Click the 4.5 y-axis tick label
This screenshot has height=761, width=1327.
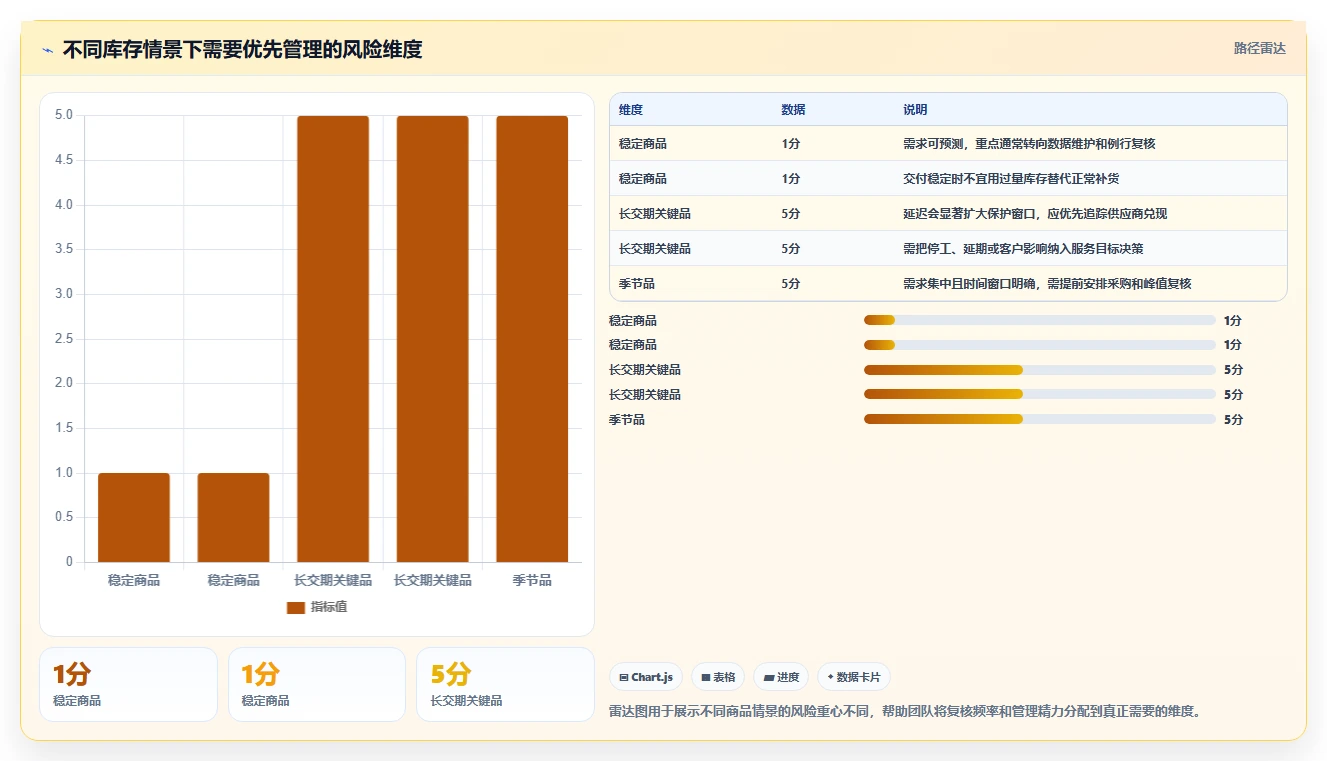click(x=63, y=160)
